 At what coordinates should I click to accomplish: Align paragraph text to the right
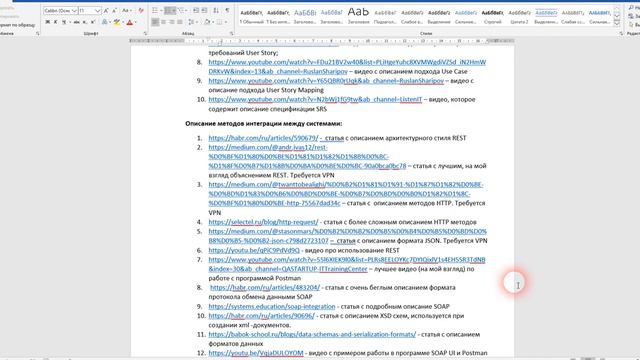point(171,22)
